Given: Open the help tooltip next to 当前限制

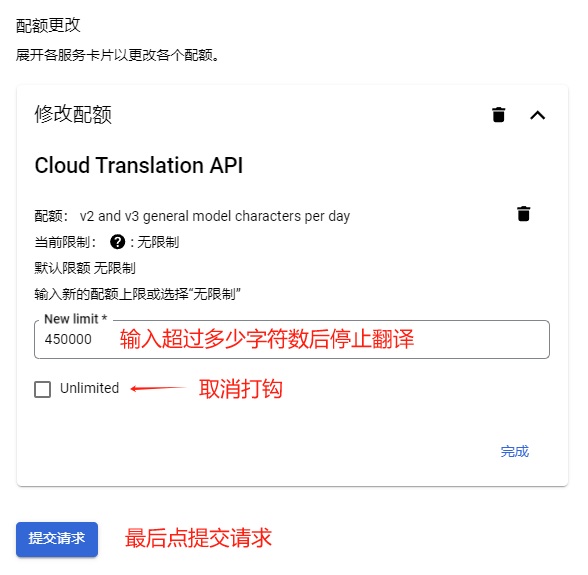Looking at the screenshot, I should [117, 242].
